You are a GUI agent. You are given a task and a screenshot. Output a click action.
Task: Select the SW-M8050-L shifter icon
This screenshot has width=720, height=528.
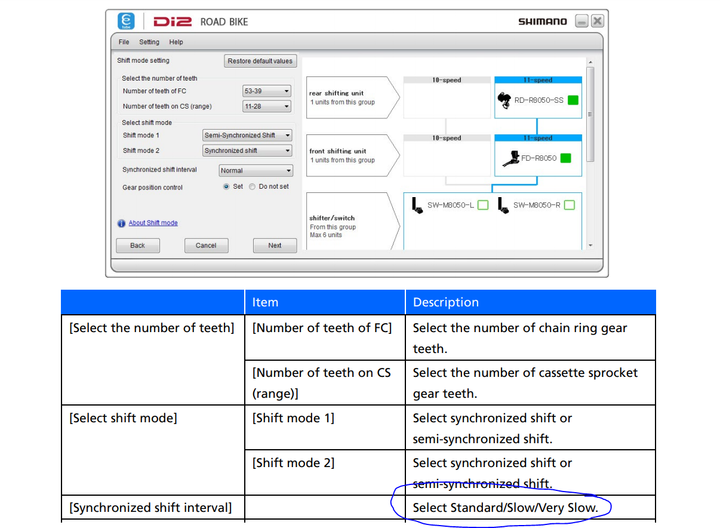[x=417, y=205]
